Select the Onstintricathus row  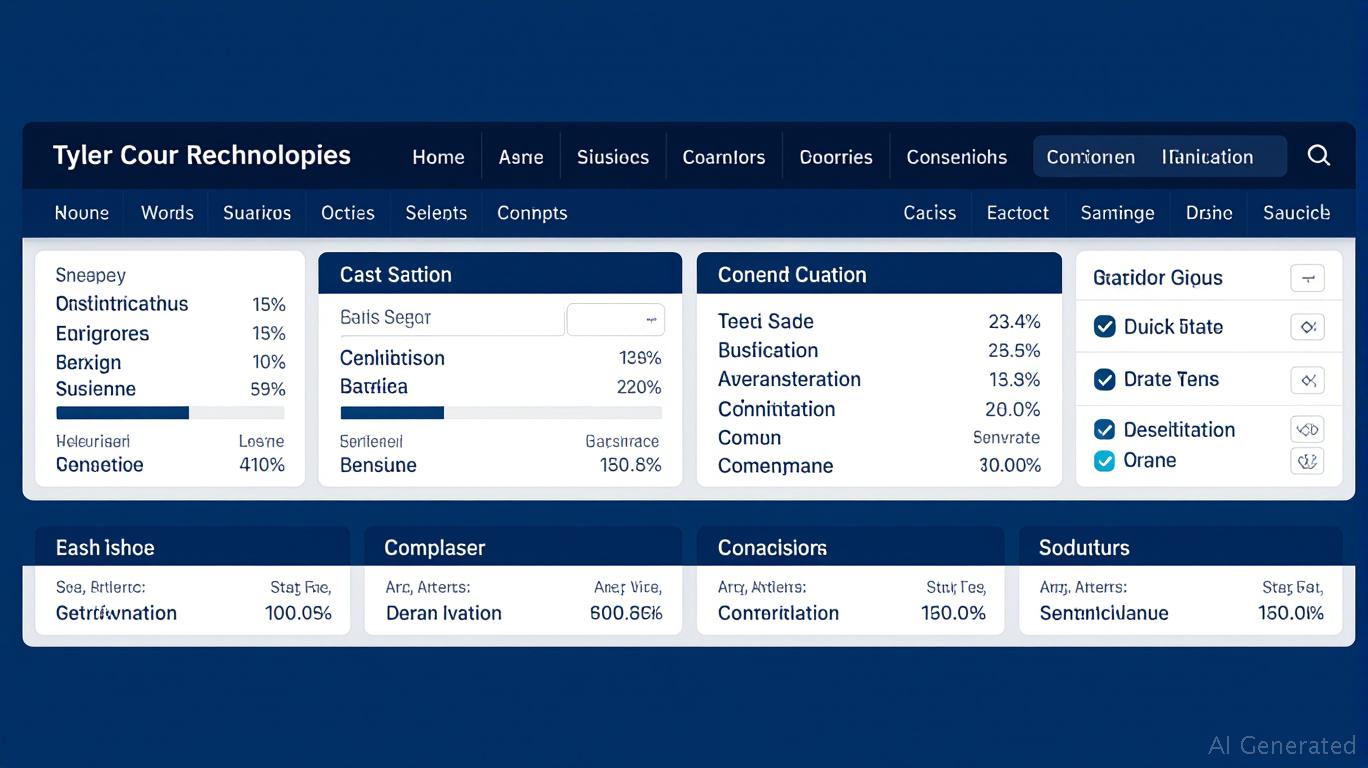170,304
